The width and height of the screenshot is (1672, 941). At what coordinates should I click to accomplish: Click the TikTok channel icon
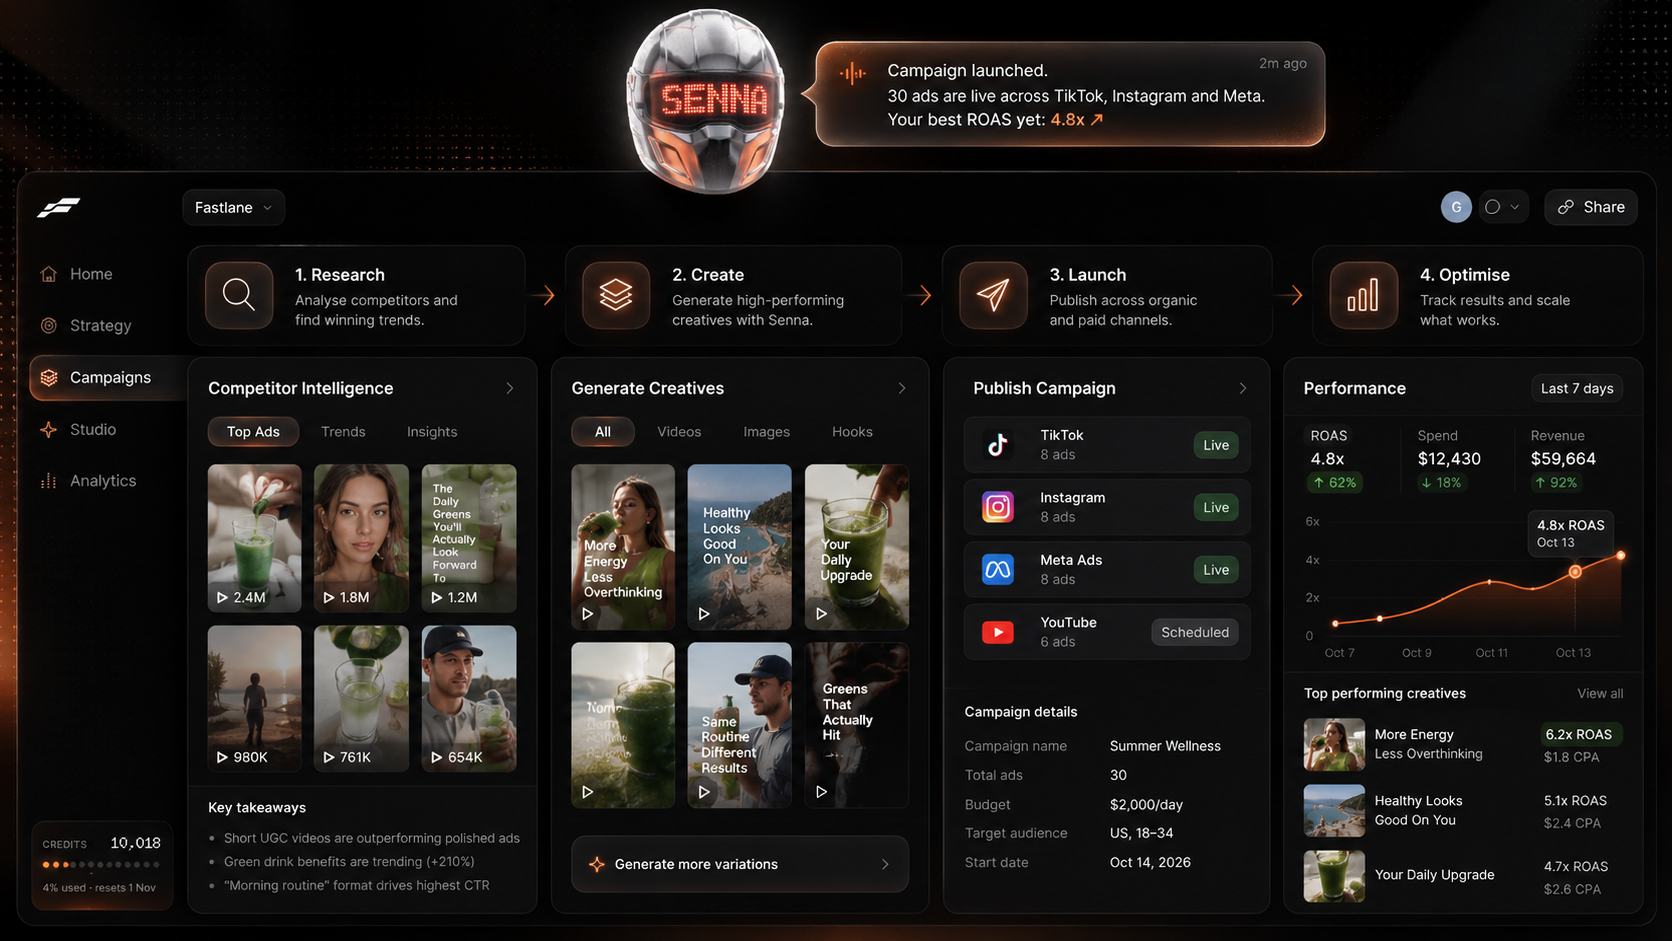click(997, 445)
